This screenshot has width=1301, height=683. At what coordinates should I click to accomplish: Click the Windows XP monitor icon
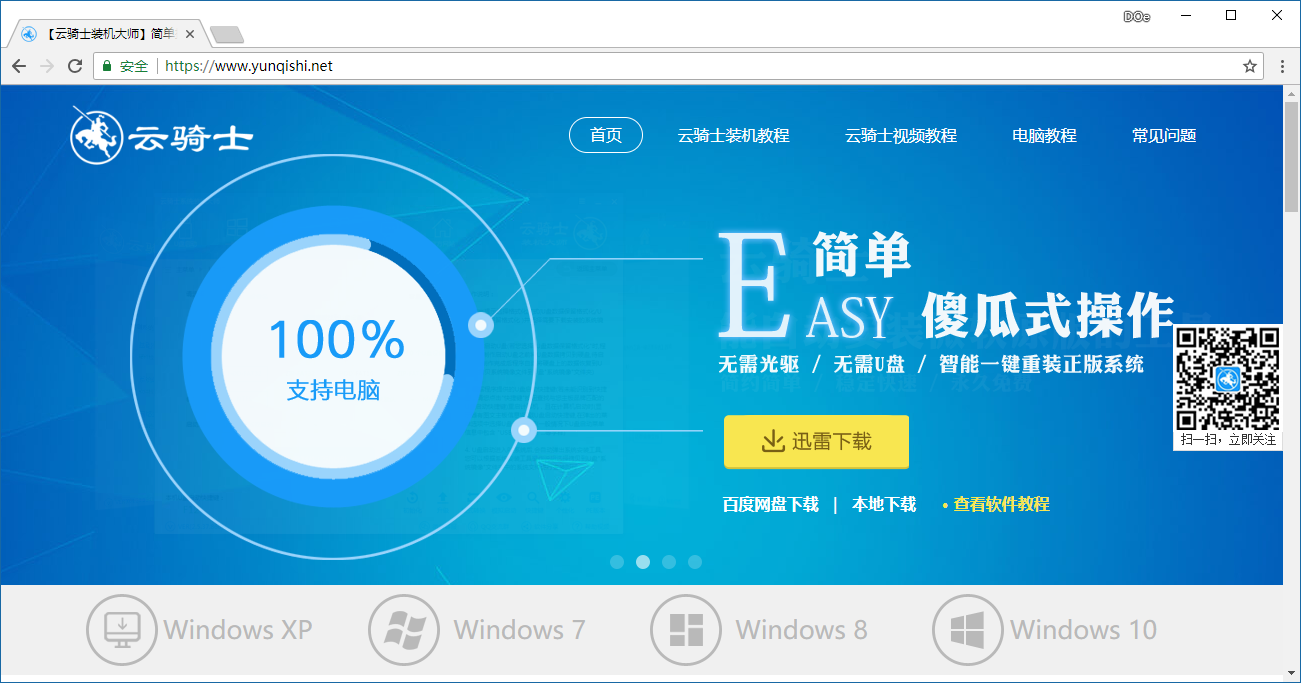(122, 630)
